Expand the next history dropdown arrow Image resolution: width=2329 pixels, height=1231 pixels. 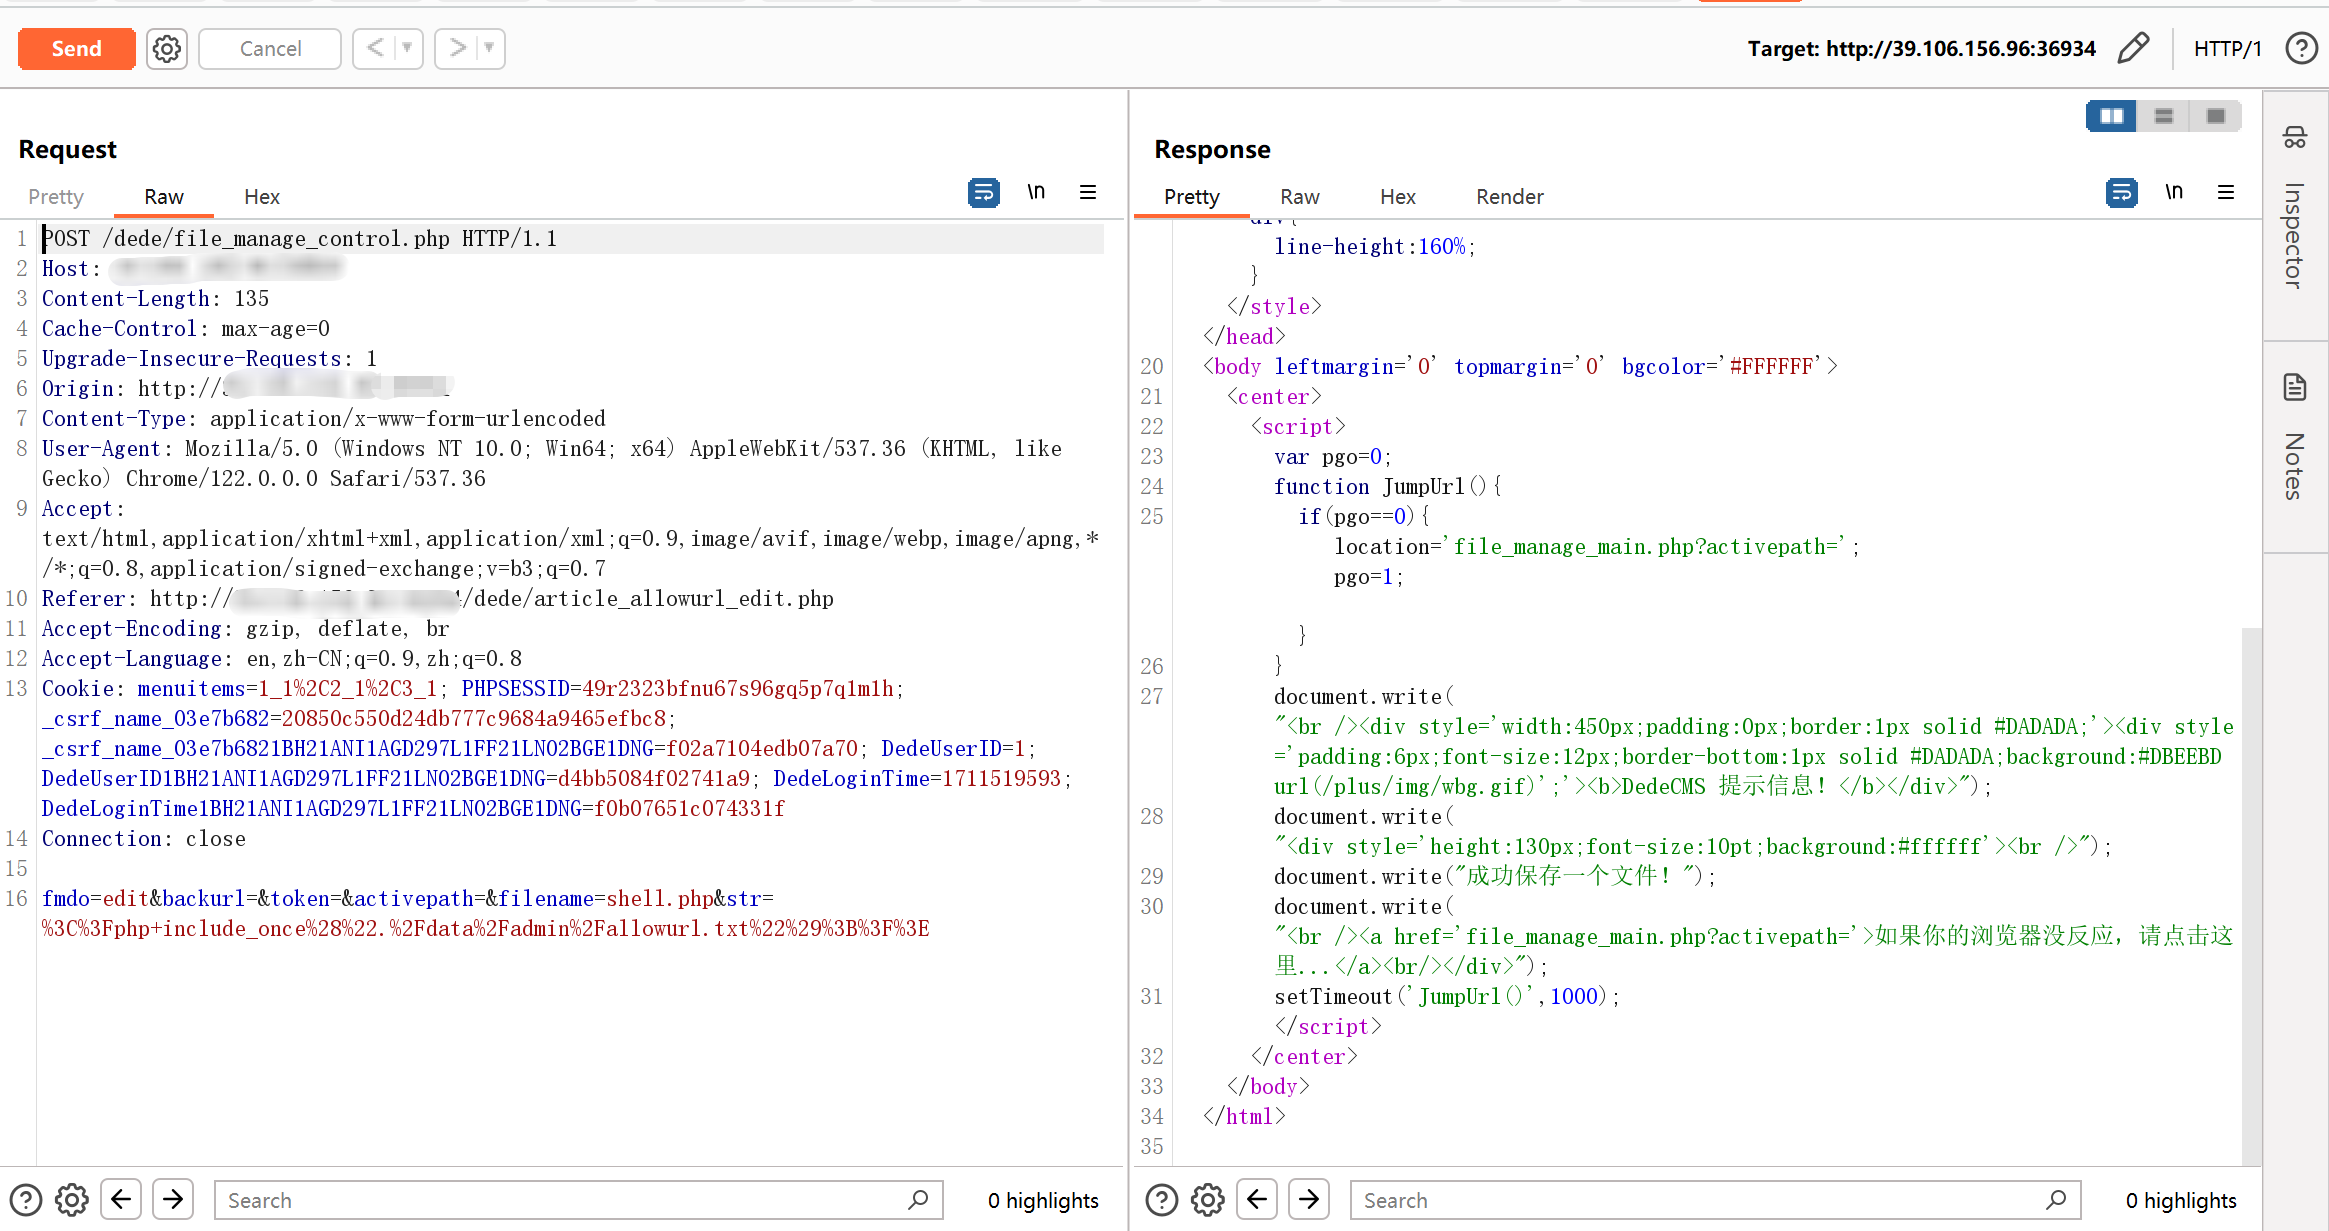click(489, 48)
